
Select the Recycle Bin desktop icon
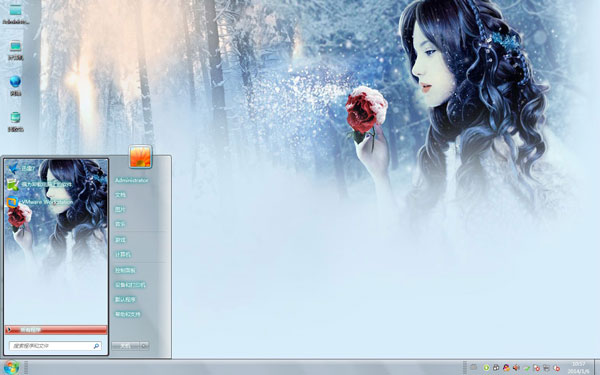point(16,122)
